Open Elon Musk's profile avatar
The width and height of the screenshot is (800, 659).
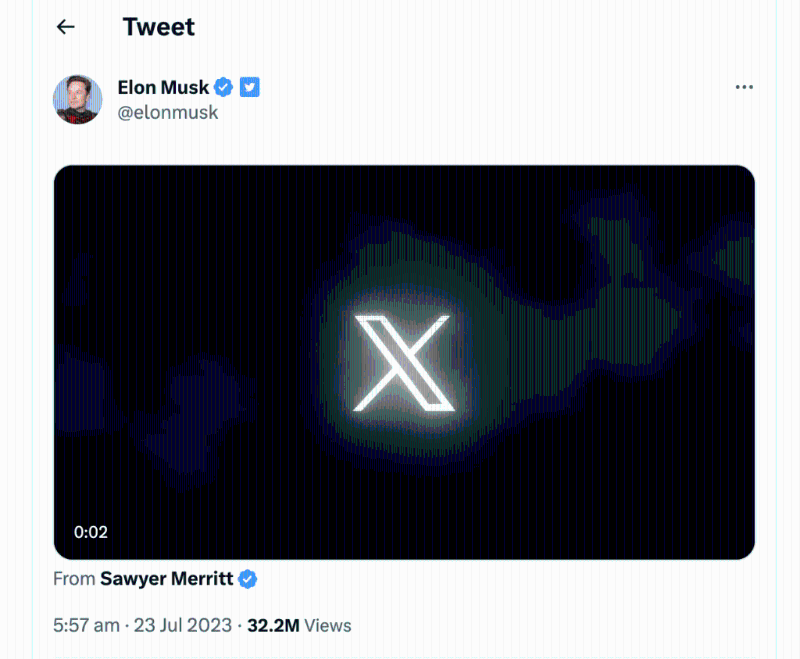(x=77, y=99)
